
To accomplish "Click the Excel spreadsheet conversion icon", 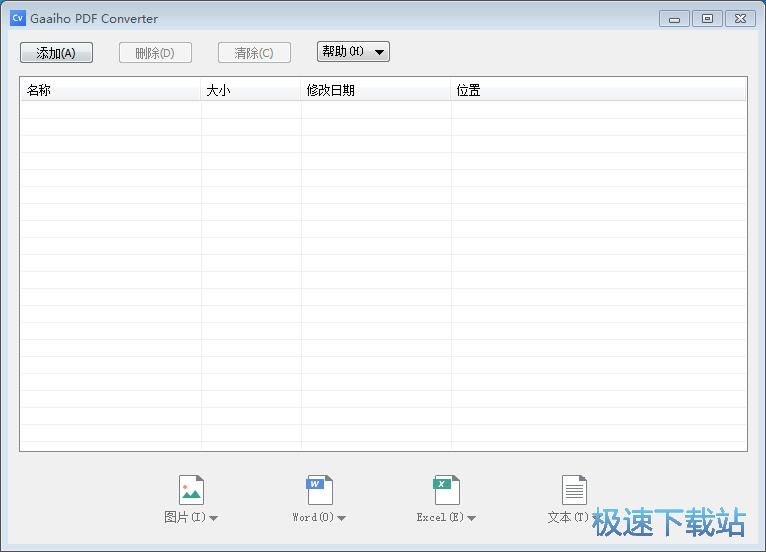I will [447, 489].
